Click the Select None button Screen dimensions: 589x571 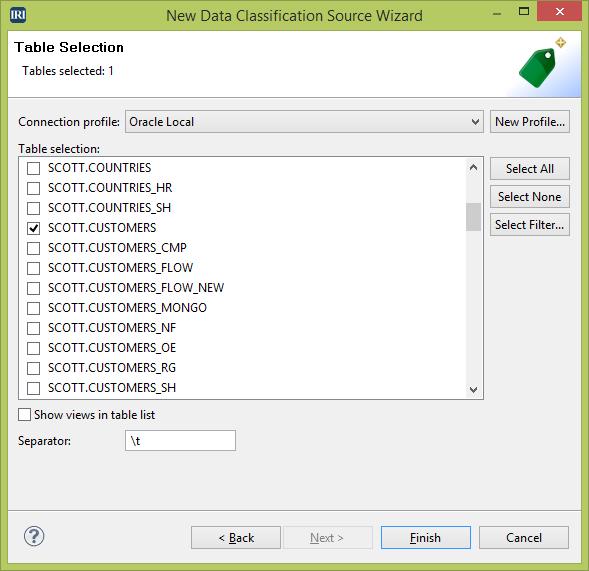click(530, 197)
